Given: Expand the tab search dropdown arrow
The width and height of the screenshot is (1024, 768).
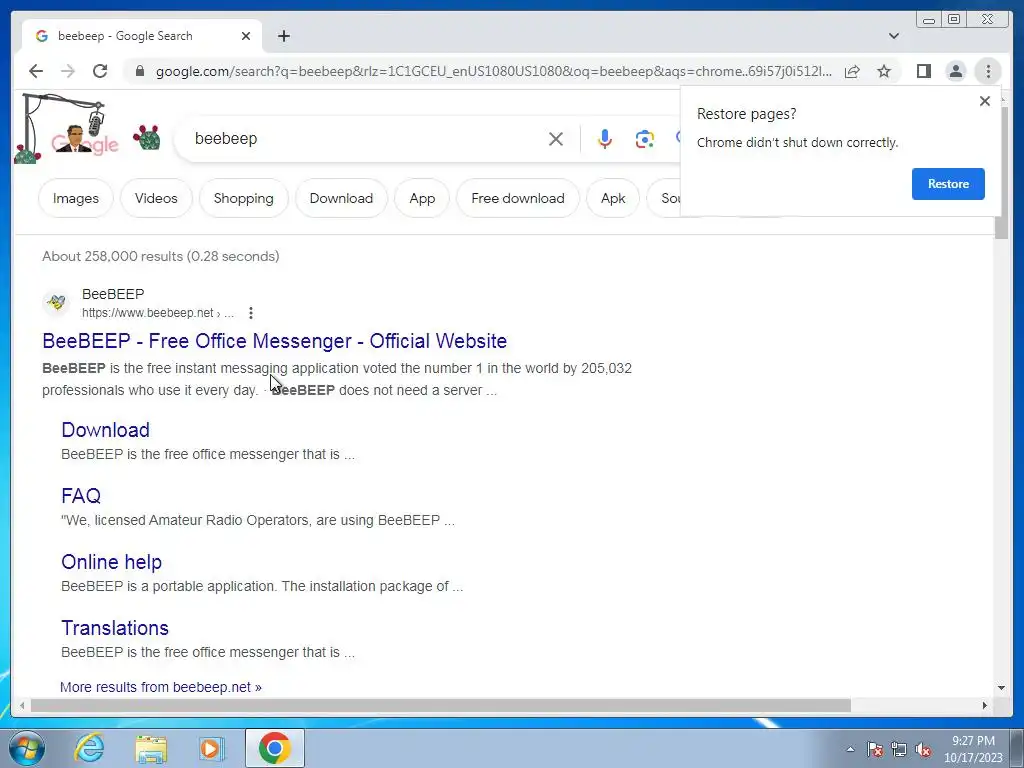Looking at the screenshot, I should [x=893, y=36].
